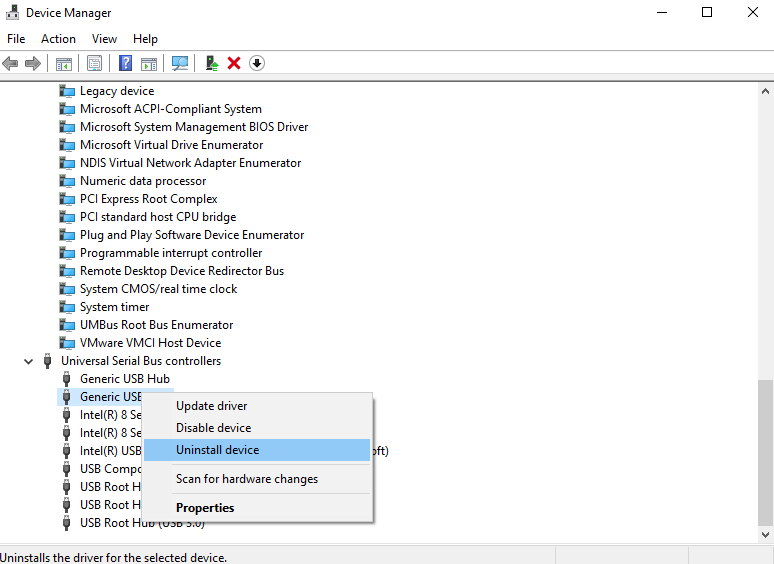This screenshot has height=564, width=774.
Task: Select Plug and Play Software Device Enumerator
Action: pos(192,235)
